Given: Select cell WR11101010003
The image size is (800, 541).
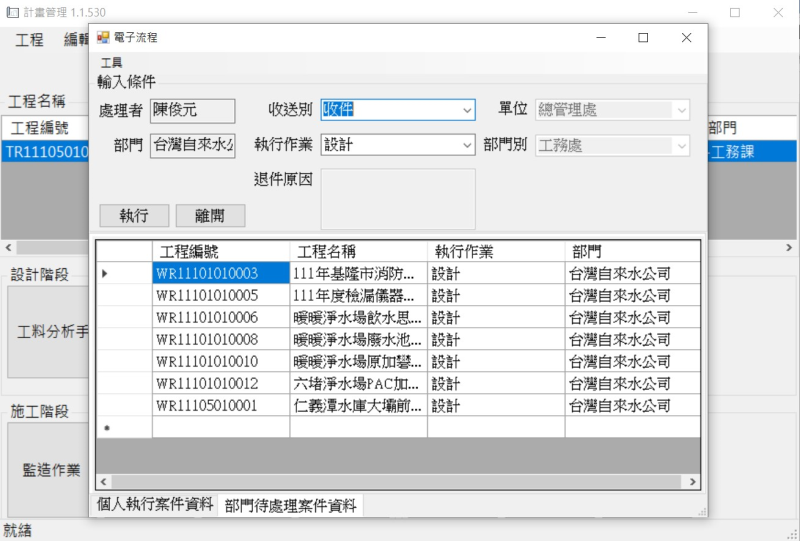Looking at the screenshot, I should (x=221, y=273).
